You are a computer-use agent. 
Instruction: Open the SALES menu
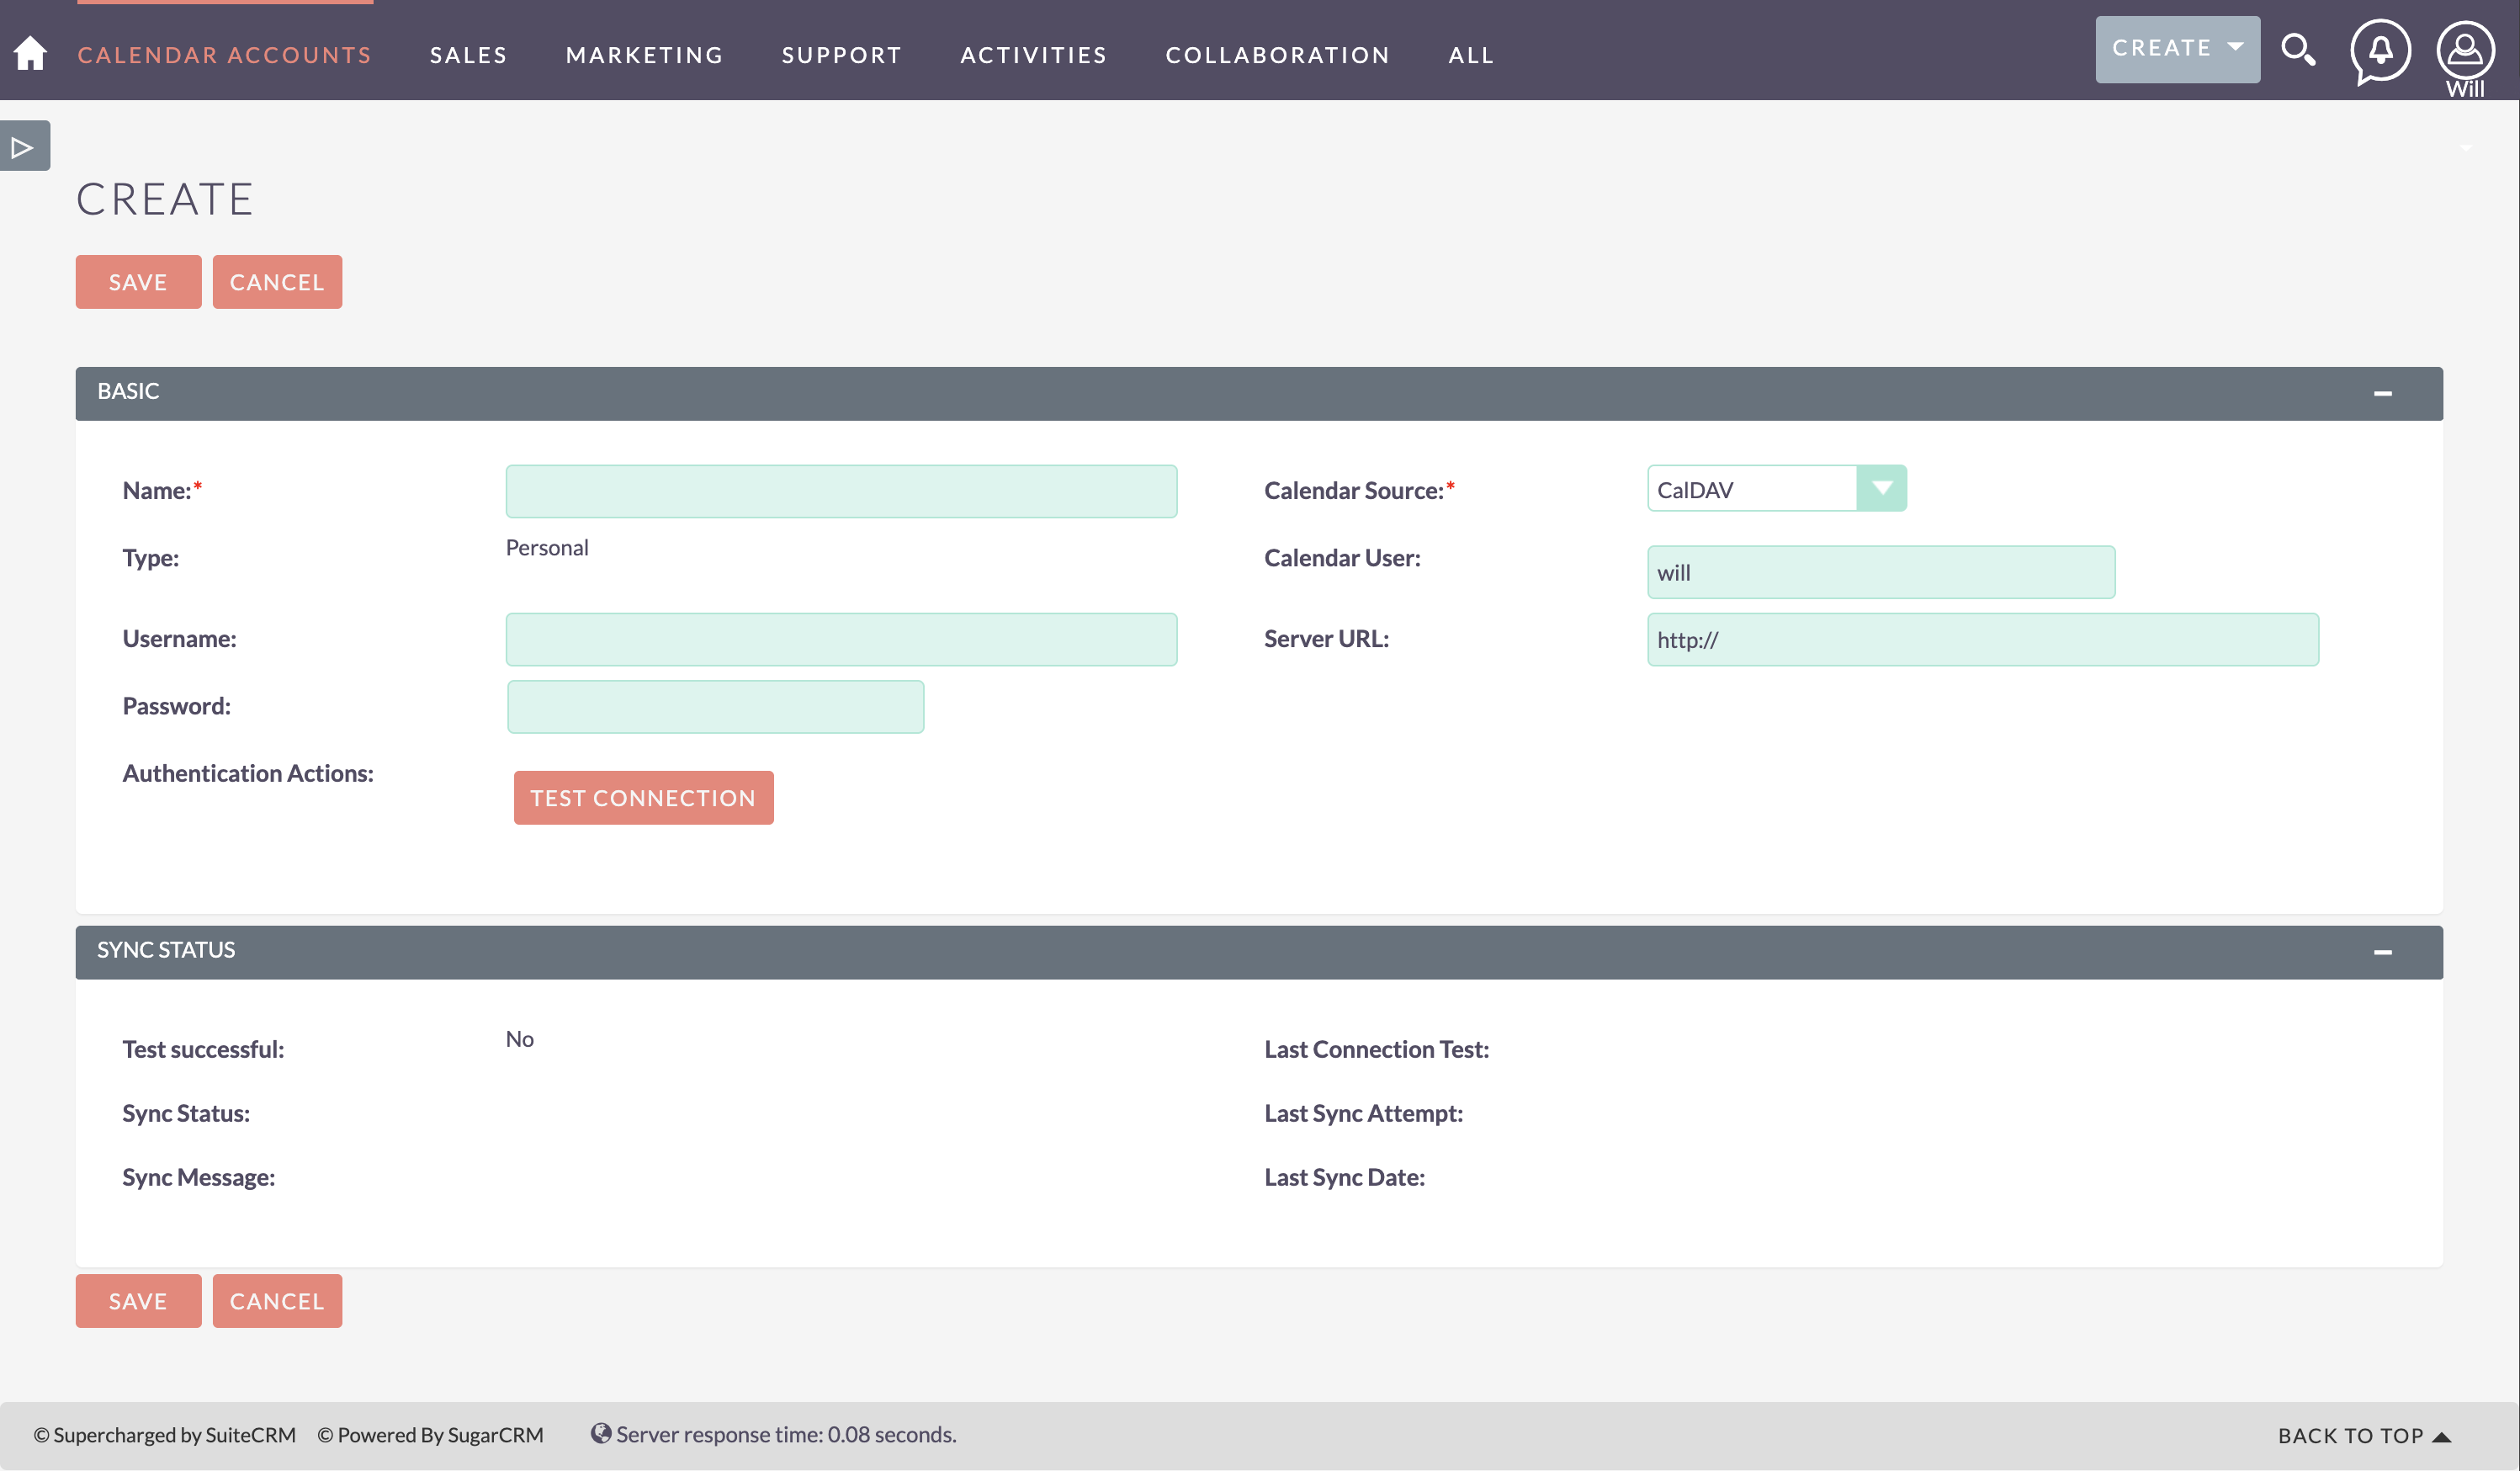(468, 55)
